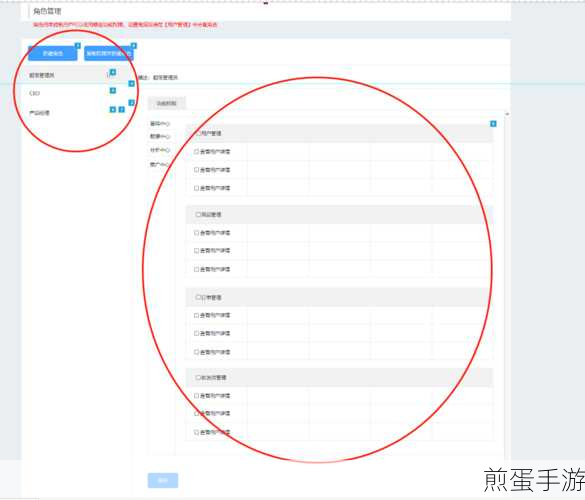Select the fourth 中心 item in side menu
The width and height of the screenshot is (585, 500).
[x=160, y=164]
